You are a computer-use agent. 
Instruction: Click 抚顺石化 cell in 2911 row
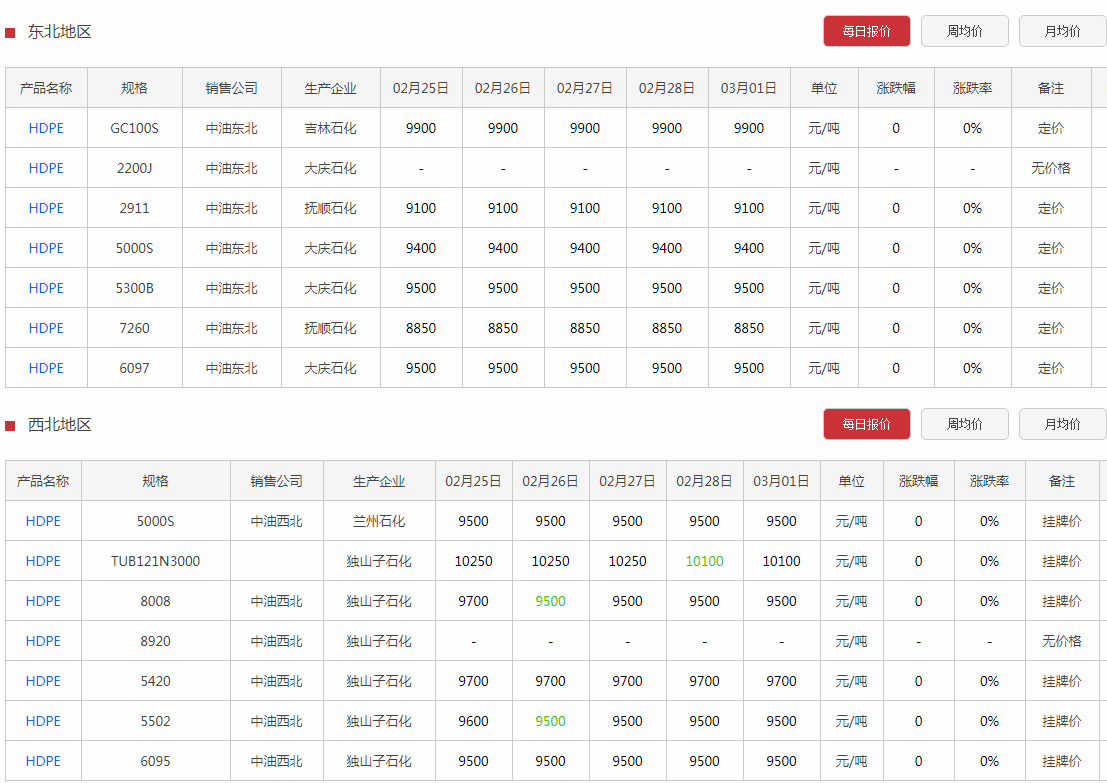(330, 208)
